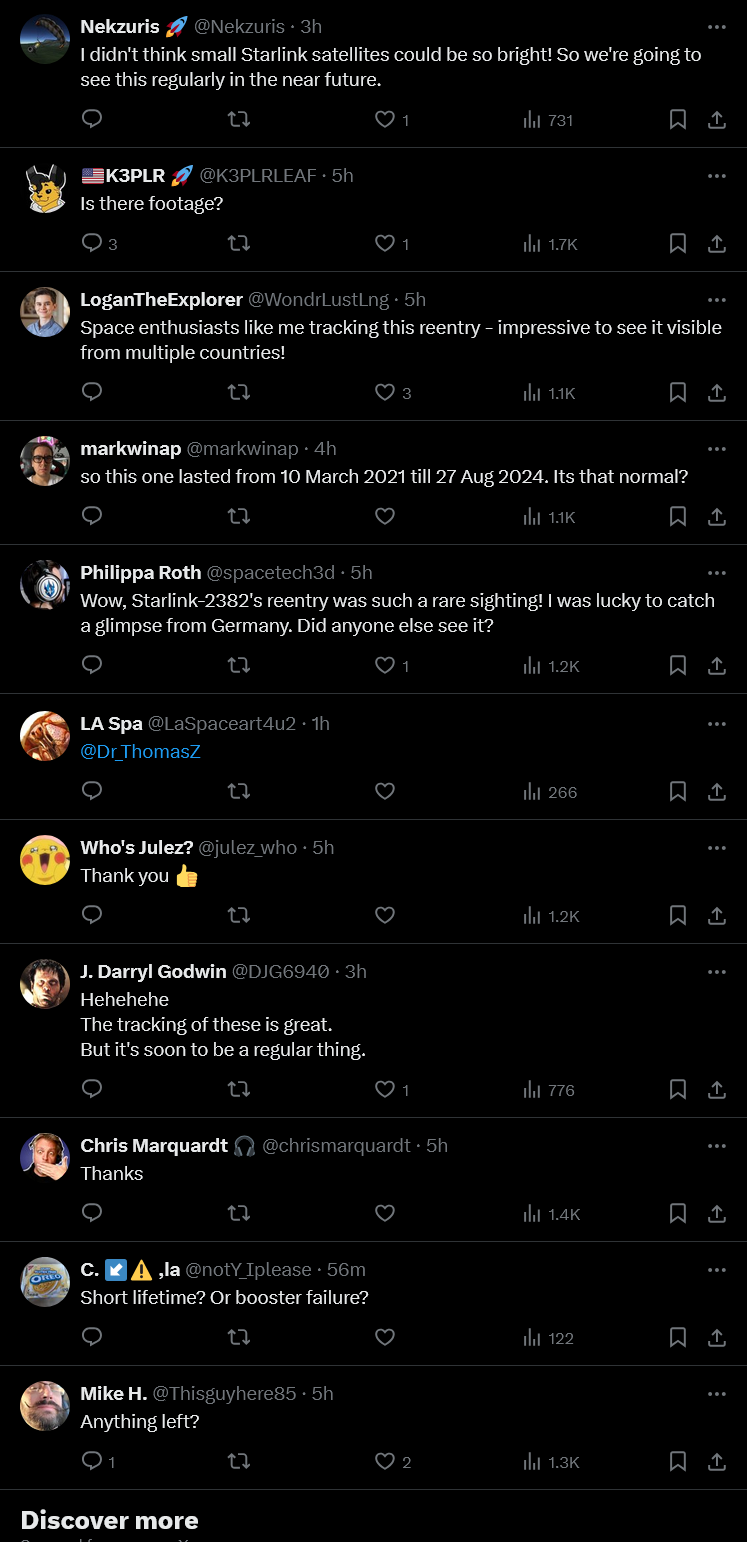Open the @chrismarquardt handle link
The width and height of the screenshot is (747, 1542).
pos(336,1146)
